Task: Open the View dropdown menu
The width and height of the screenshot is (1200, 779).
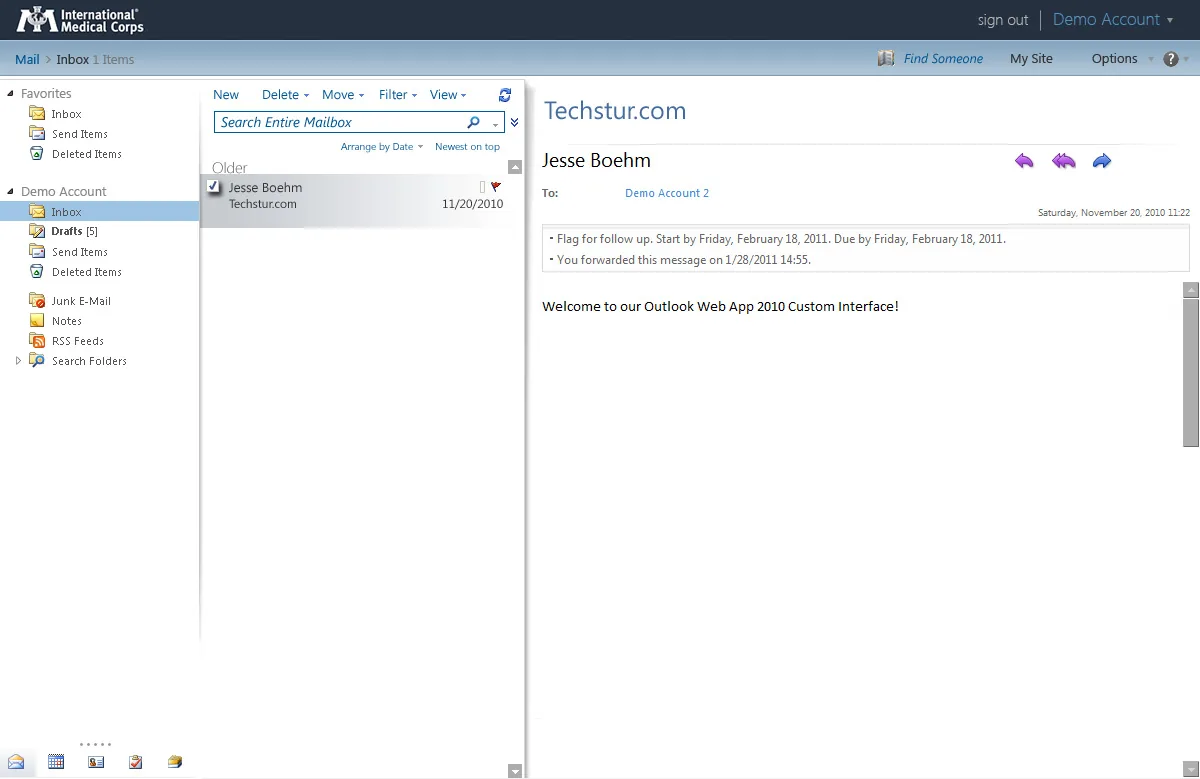Action: tap(448, 95)
